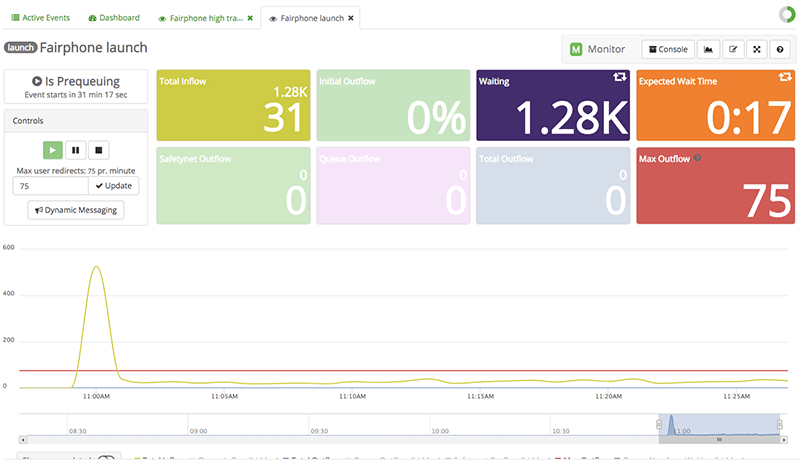This screenshot has height=460, width=800.
Task: Close the Fairphone launch tab
Action: [x=350, y=18]
